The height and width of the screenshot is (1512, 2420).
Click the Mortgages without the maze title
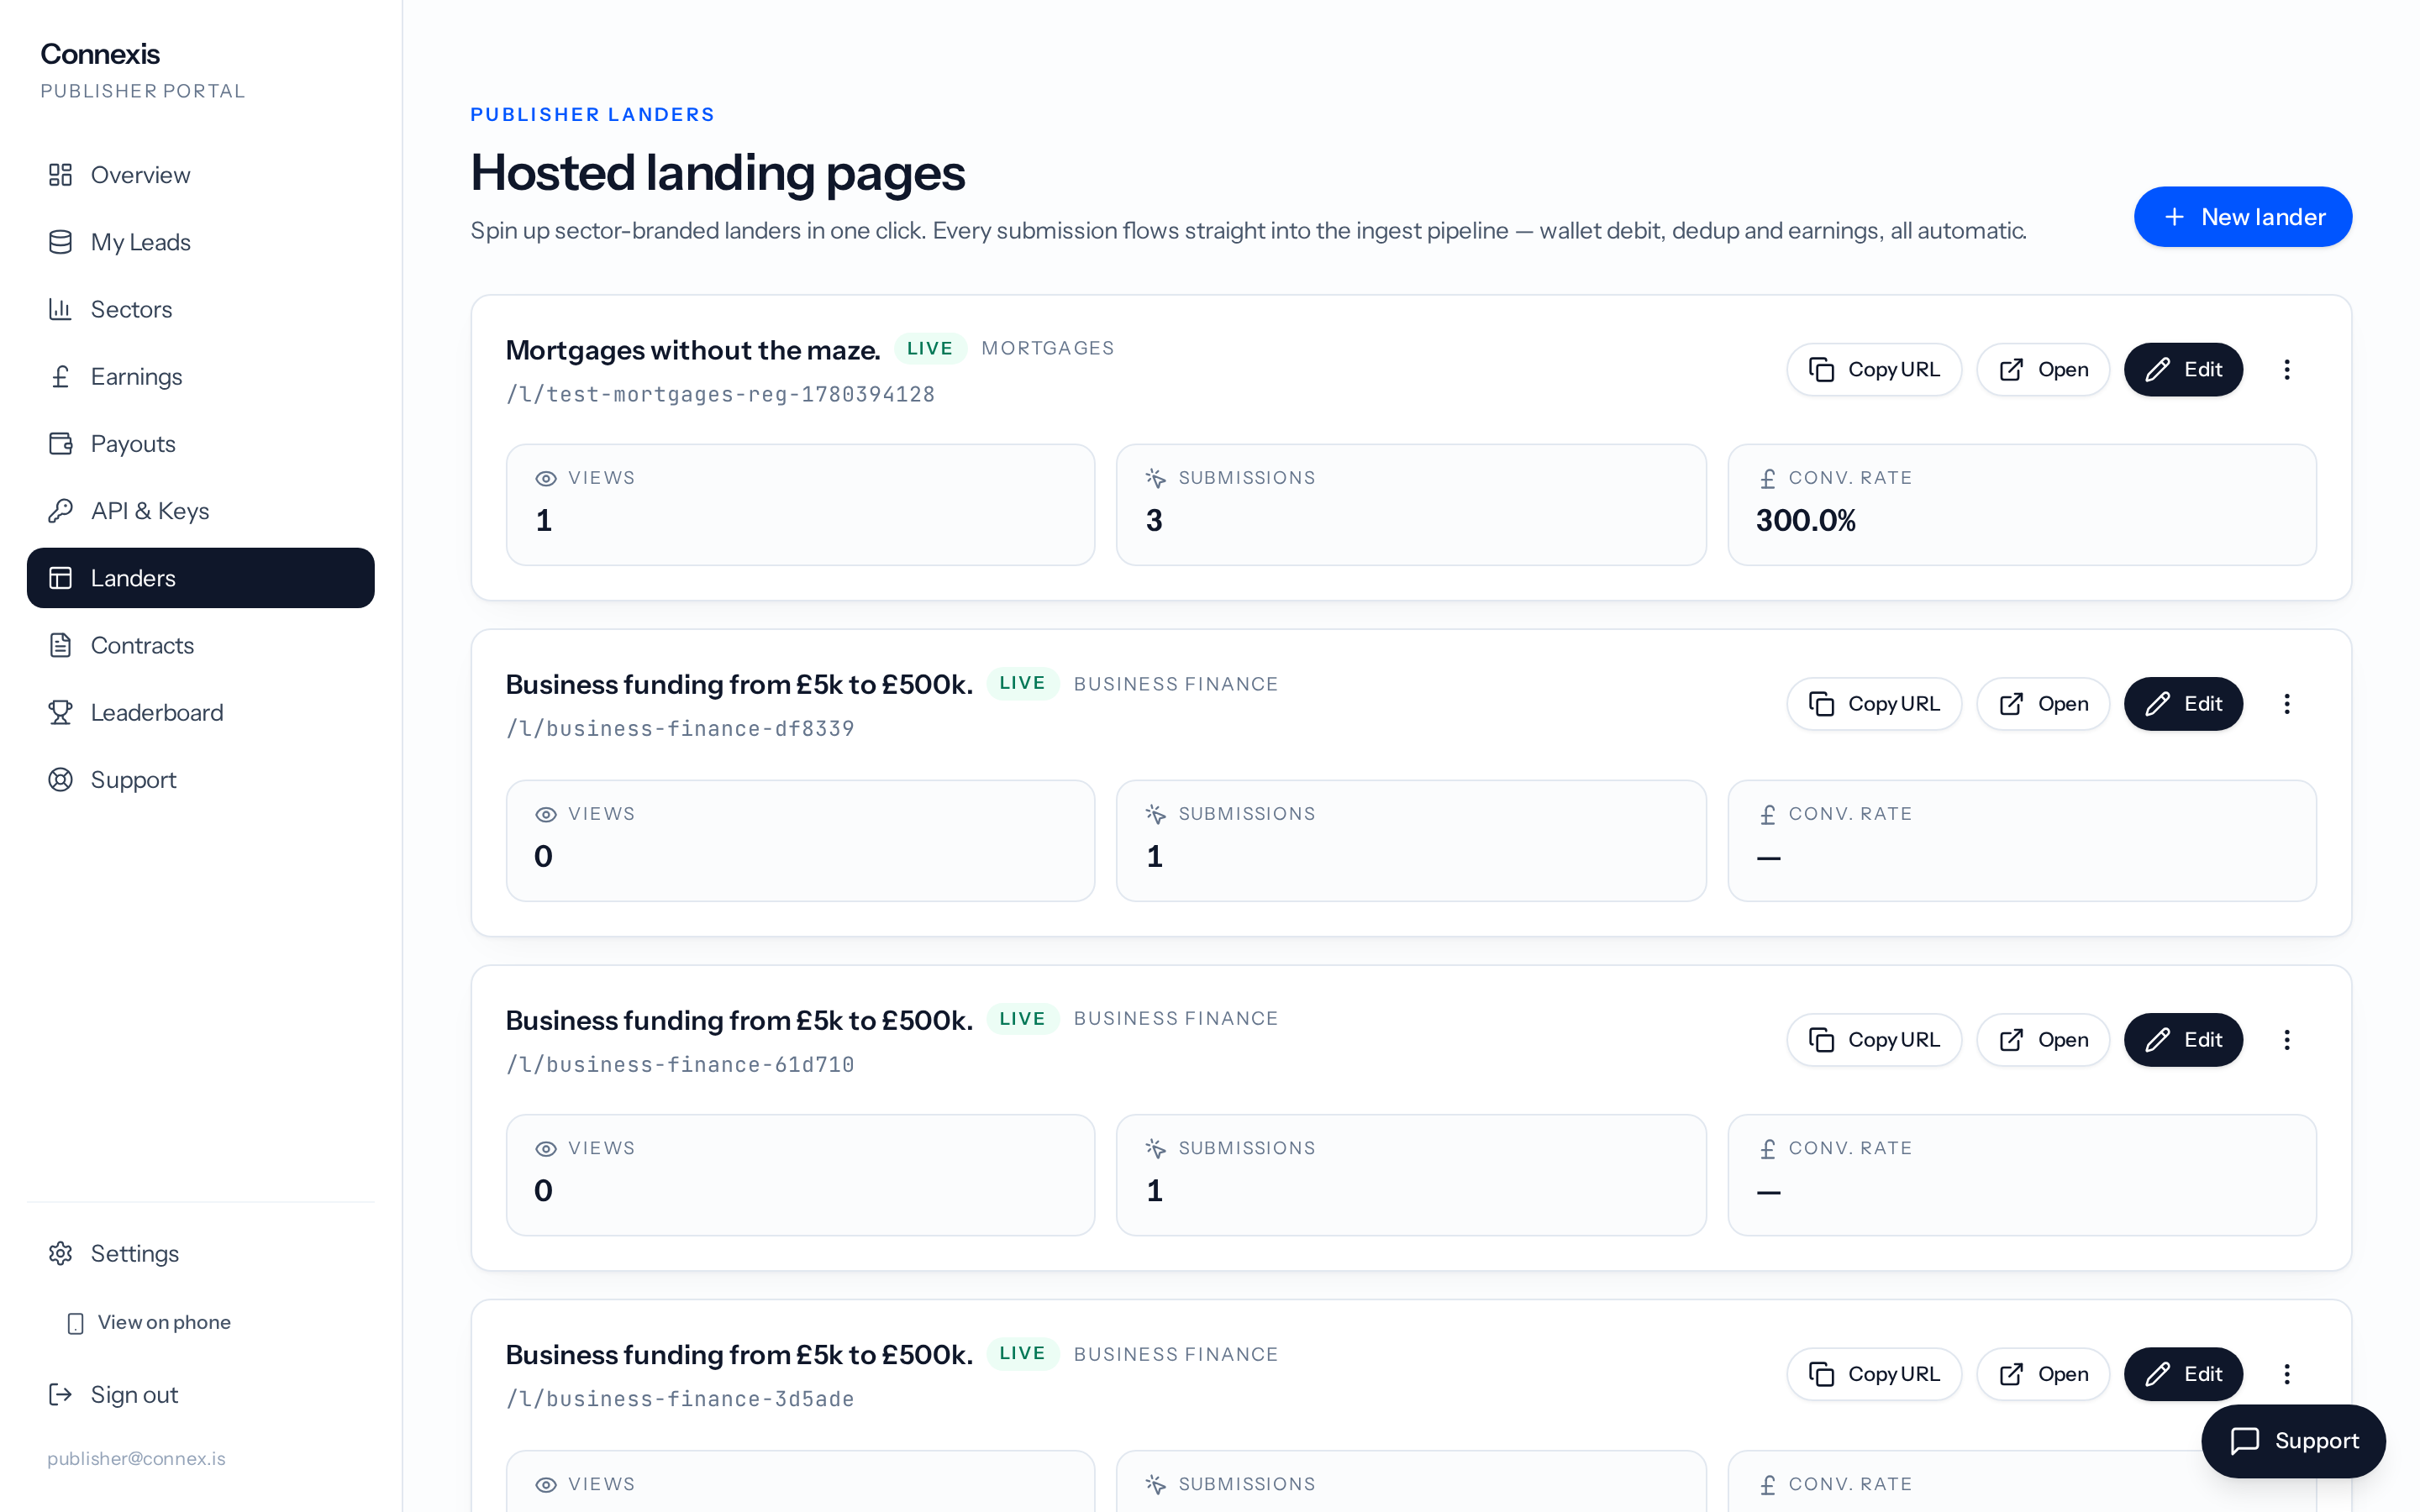693,350
